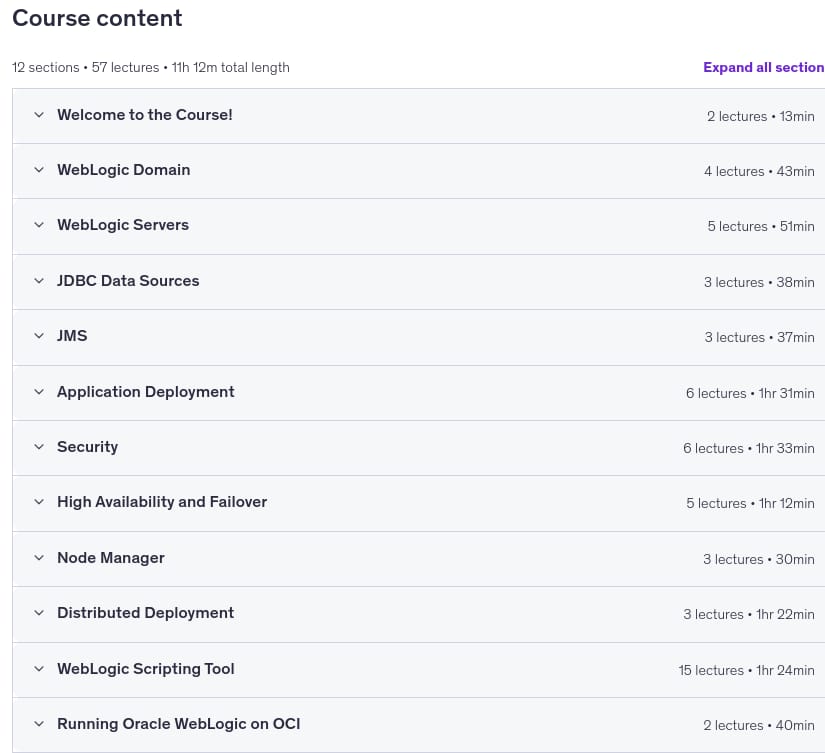Click the Course content heading
The height and width of the screenshot is (753, 825).
(97, 18)
